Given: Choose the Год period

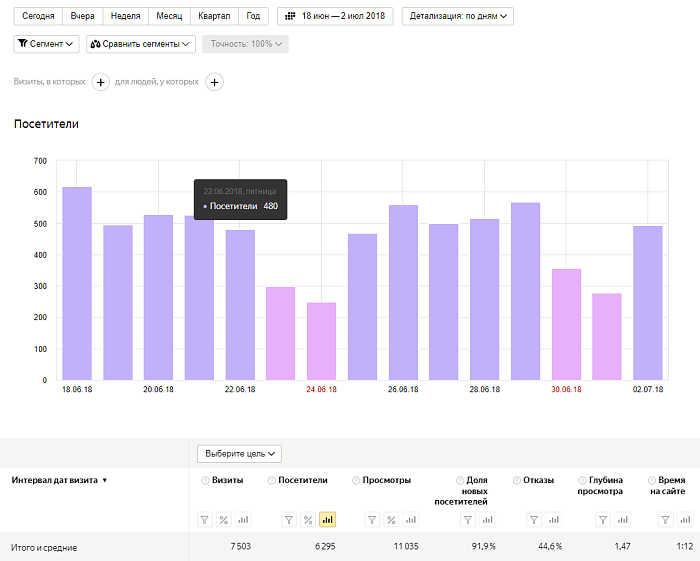Looking at the screenshot, I should 253,16.
